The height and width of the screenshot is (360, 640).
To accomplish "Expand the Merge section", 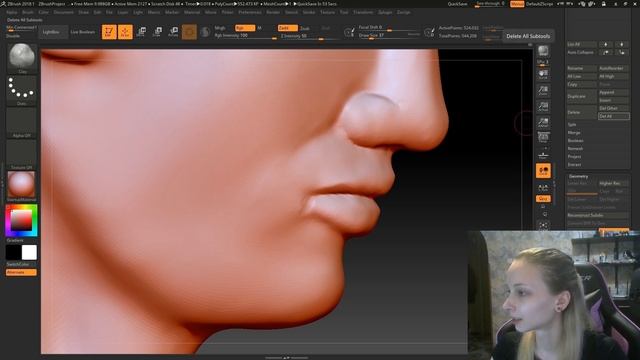I will (x=574, y=133).
